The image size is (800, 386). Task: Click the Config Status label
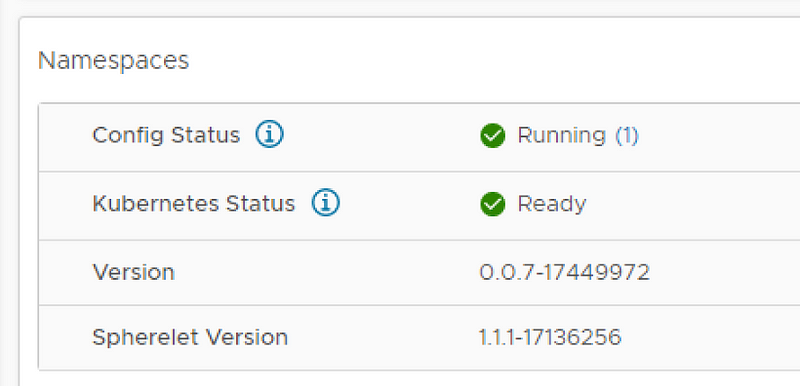(x=166, y=136)
